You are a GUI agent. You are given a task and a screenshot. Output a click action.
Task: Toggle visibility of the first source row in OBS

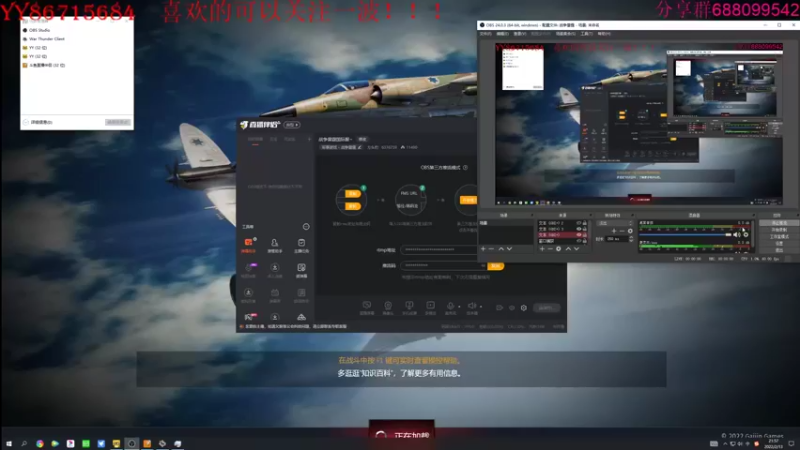point(579,223)
